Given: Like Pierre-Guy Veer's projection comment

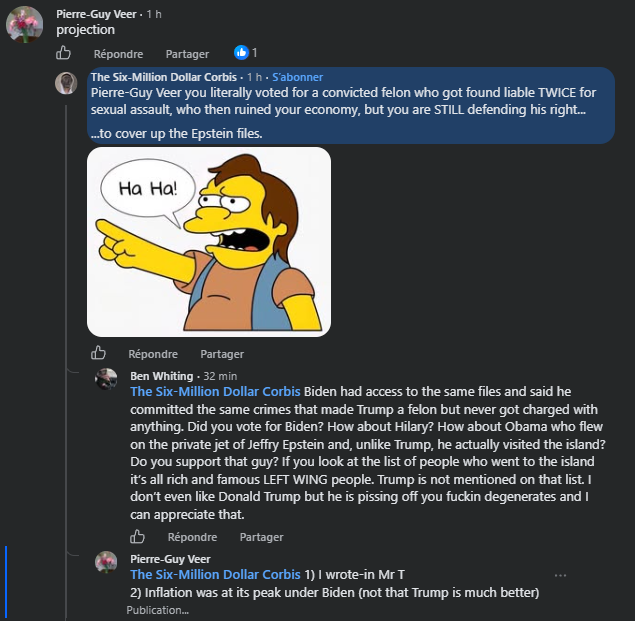Looking at the screenshot, I should point(63,53).
